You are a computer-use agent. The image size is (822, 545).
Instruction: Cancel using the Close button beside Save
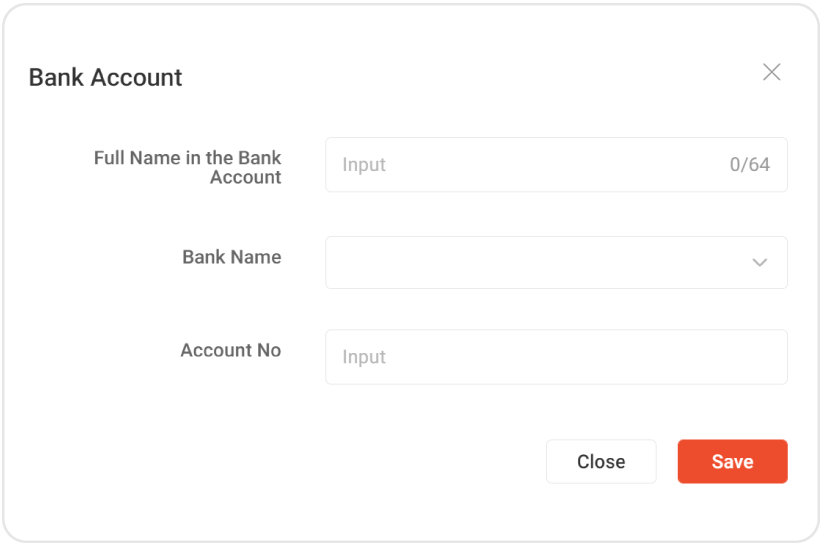[x=601, y=461]
